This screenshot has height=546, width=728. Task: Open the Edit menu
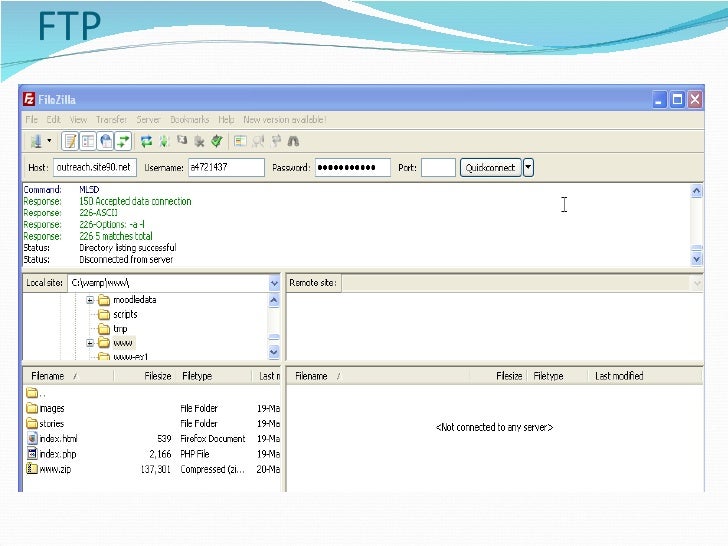(53, 120)
